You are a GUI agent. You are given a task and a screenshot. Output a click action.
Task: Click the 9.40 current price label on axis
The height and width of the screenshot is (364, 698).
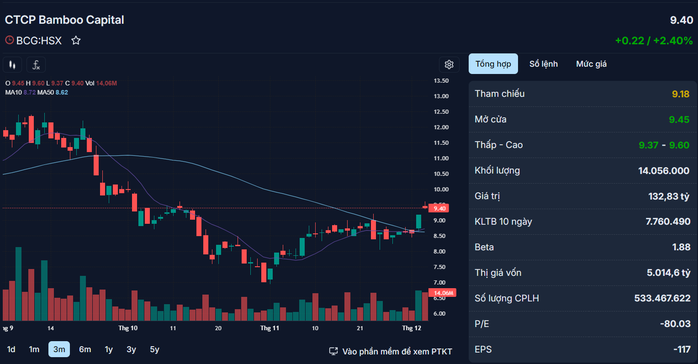click(439, 208)
